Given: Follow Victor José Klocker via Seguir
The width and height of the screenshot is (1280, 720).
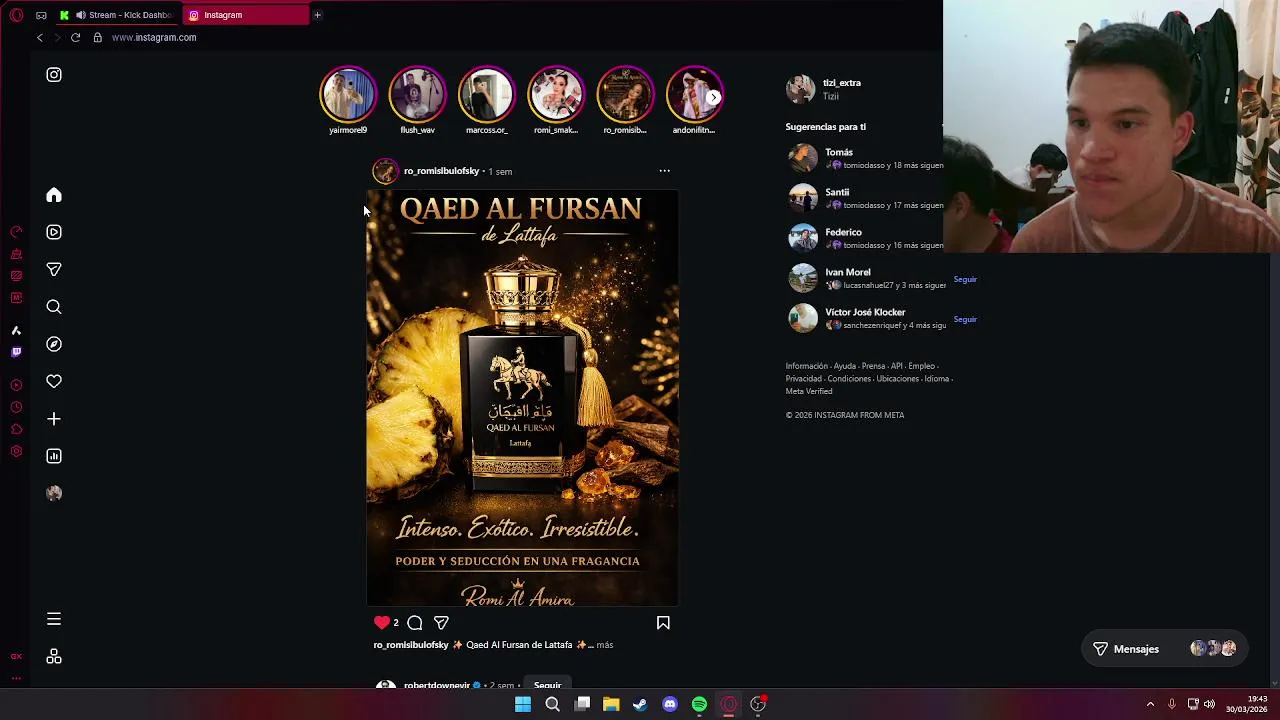Looking at the screenshot, I should coord(965,319).
